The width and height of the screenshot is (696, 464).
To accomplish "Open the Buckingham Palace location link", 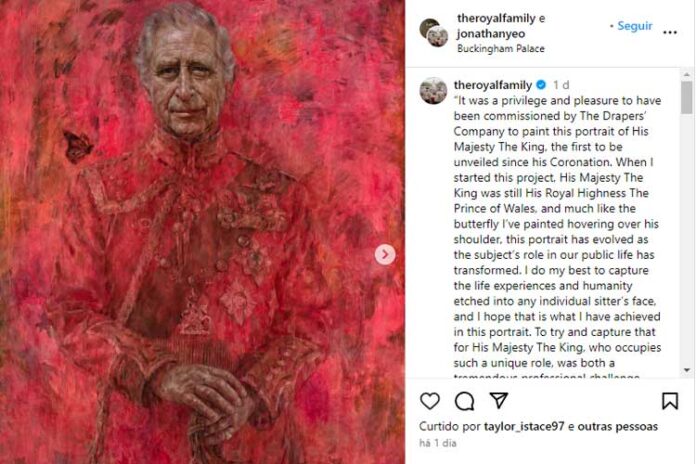I will 503,47.
